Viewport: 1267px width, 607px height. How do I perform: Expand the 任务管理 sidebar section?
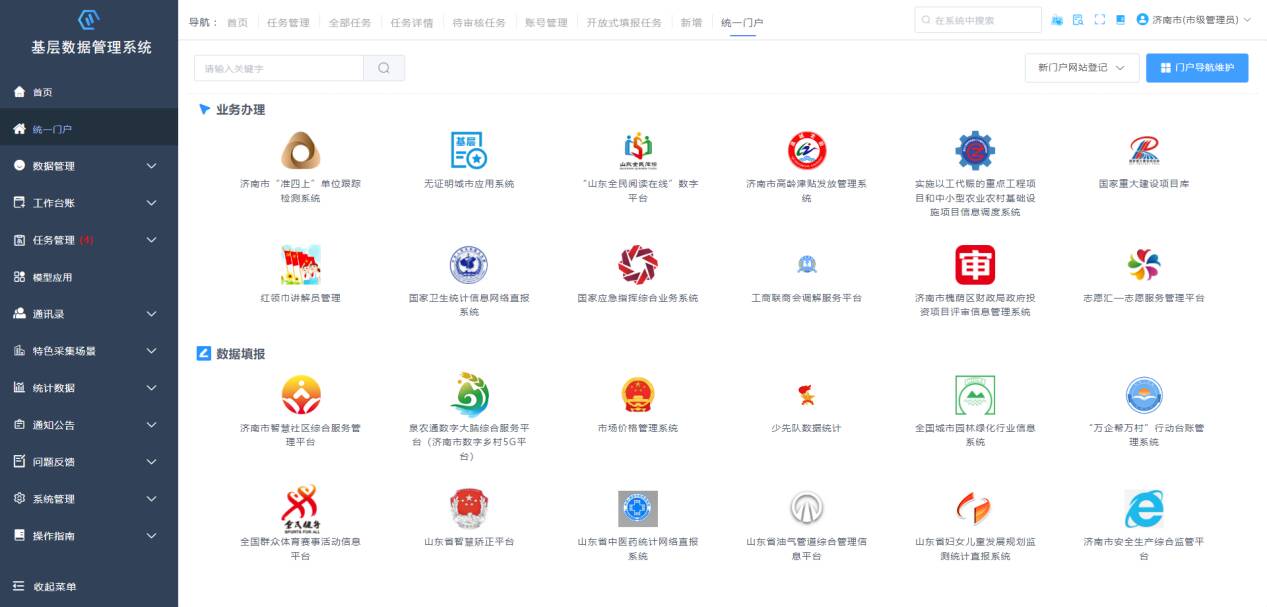pyautogui.click(x=88, y=240)
